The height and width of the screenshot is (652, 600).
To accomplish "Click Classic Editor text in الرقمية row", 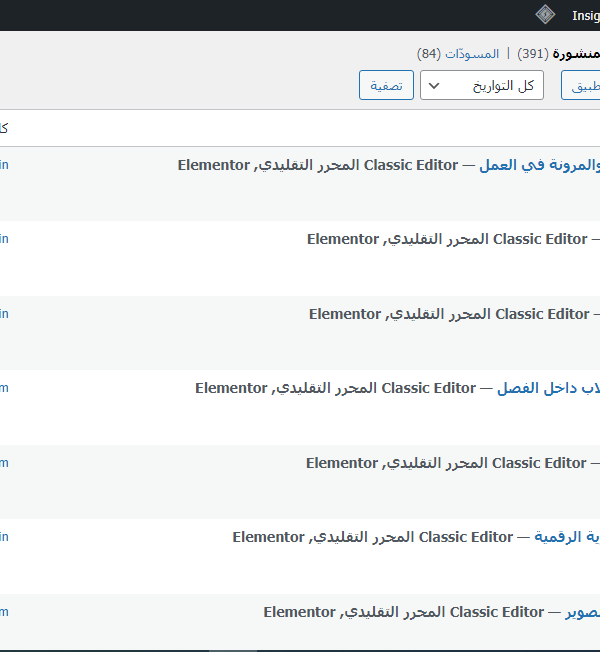I will (466, 537).
